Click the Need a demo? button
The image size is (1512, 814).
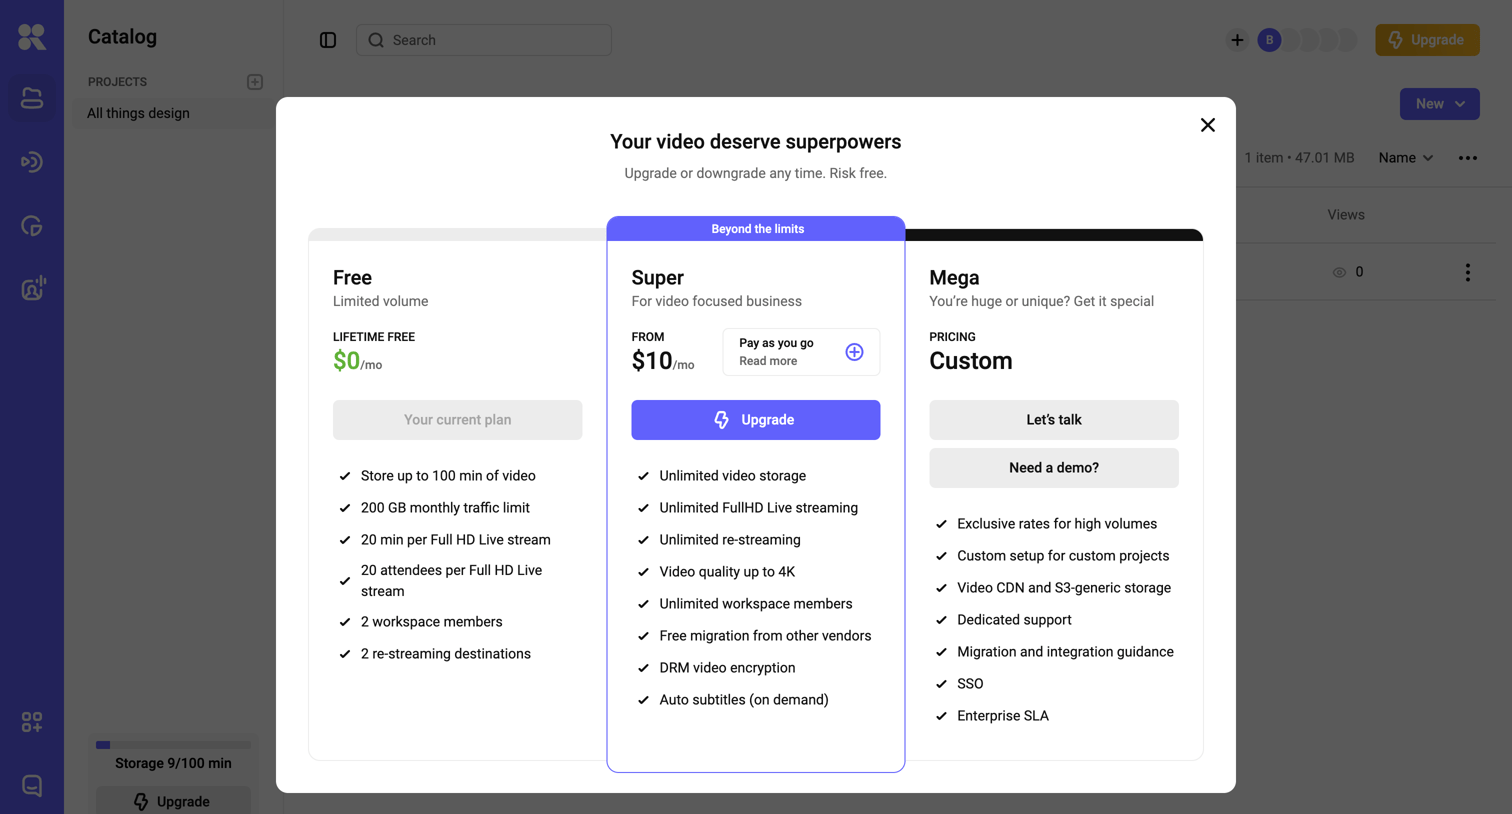pyautogui.click(x=1053, y=468)
